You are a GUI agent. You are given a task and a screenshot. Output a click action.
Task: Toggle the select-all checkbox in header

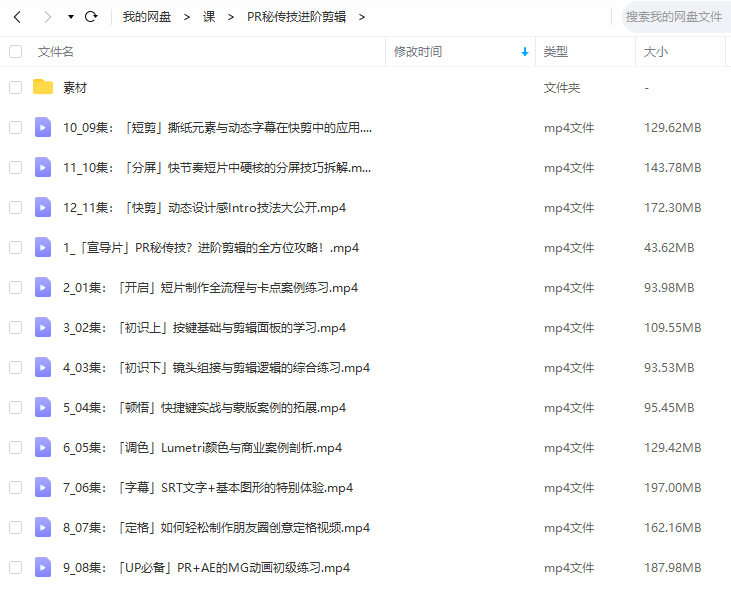(15, 51)
